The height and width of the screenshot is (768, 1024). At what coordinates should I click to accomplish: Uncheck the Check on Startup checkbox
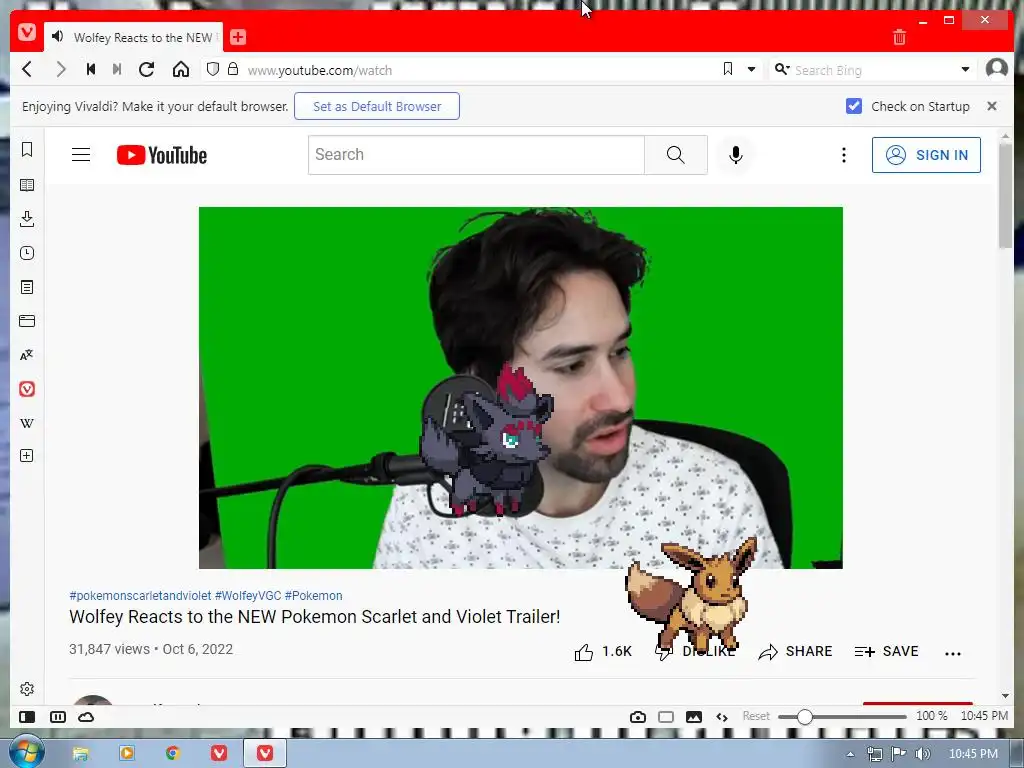coord(854,106)
